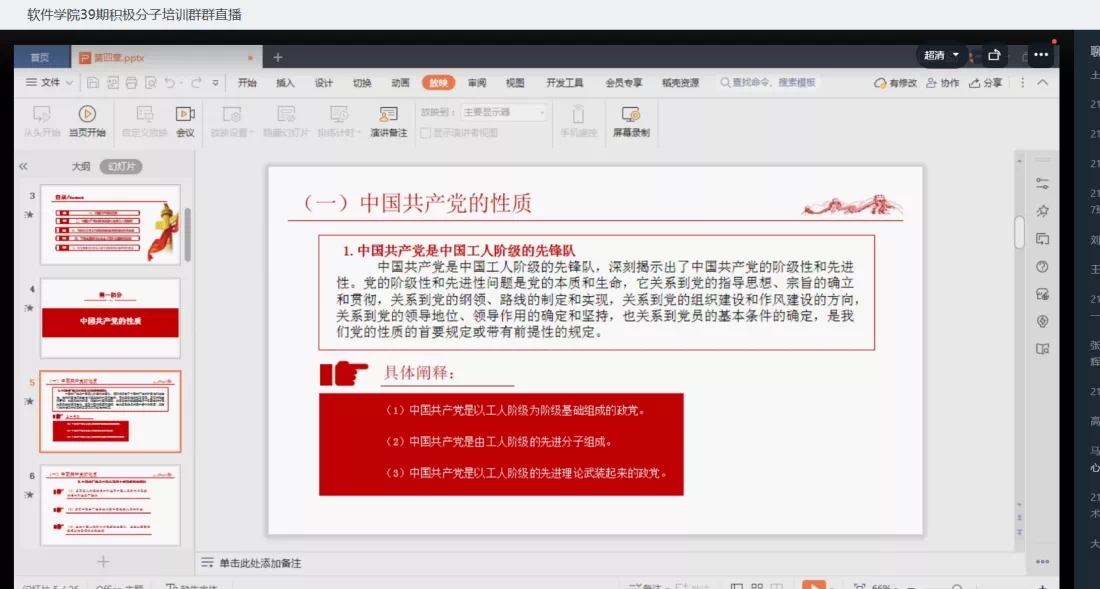
Task: Click the 分享 share button
Action: tap(985, 83)
